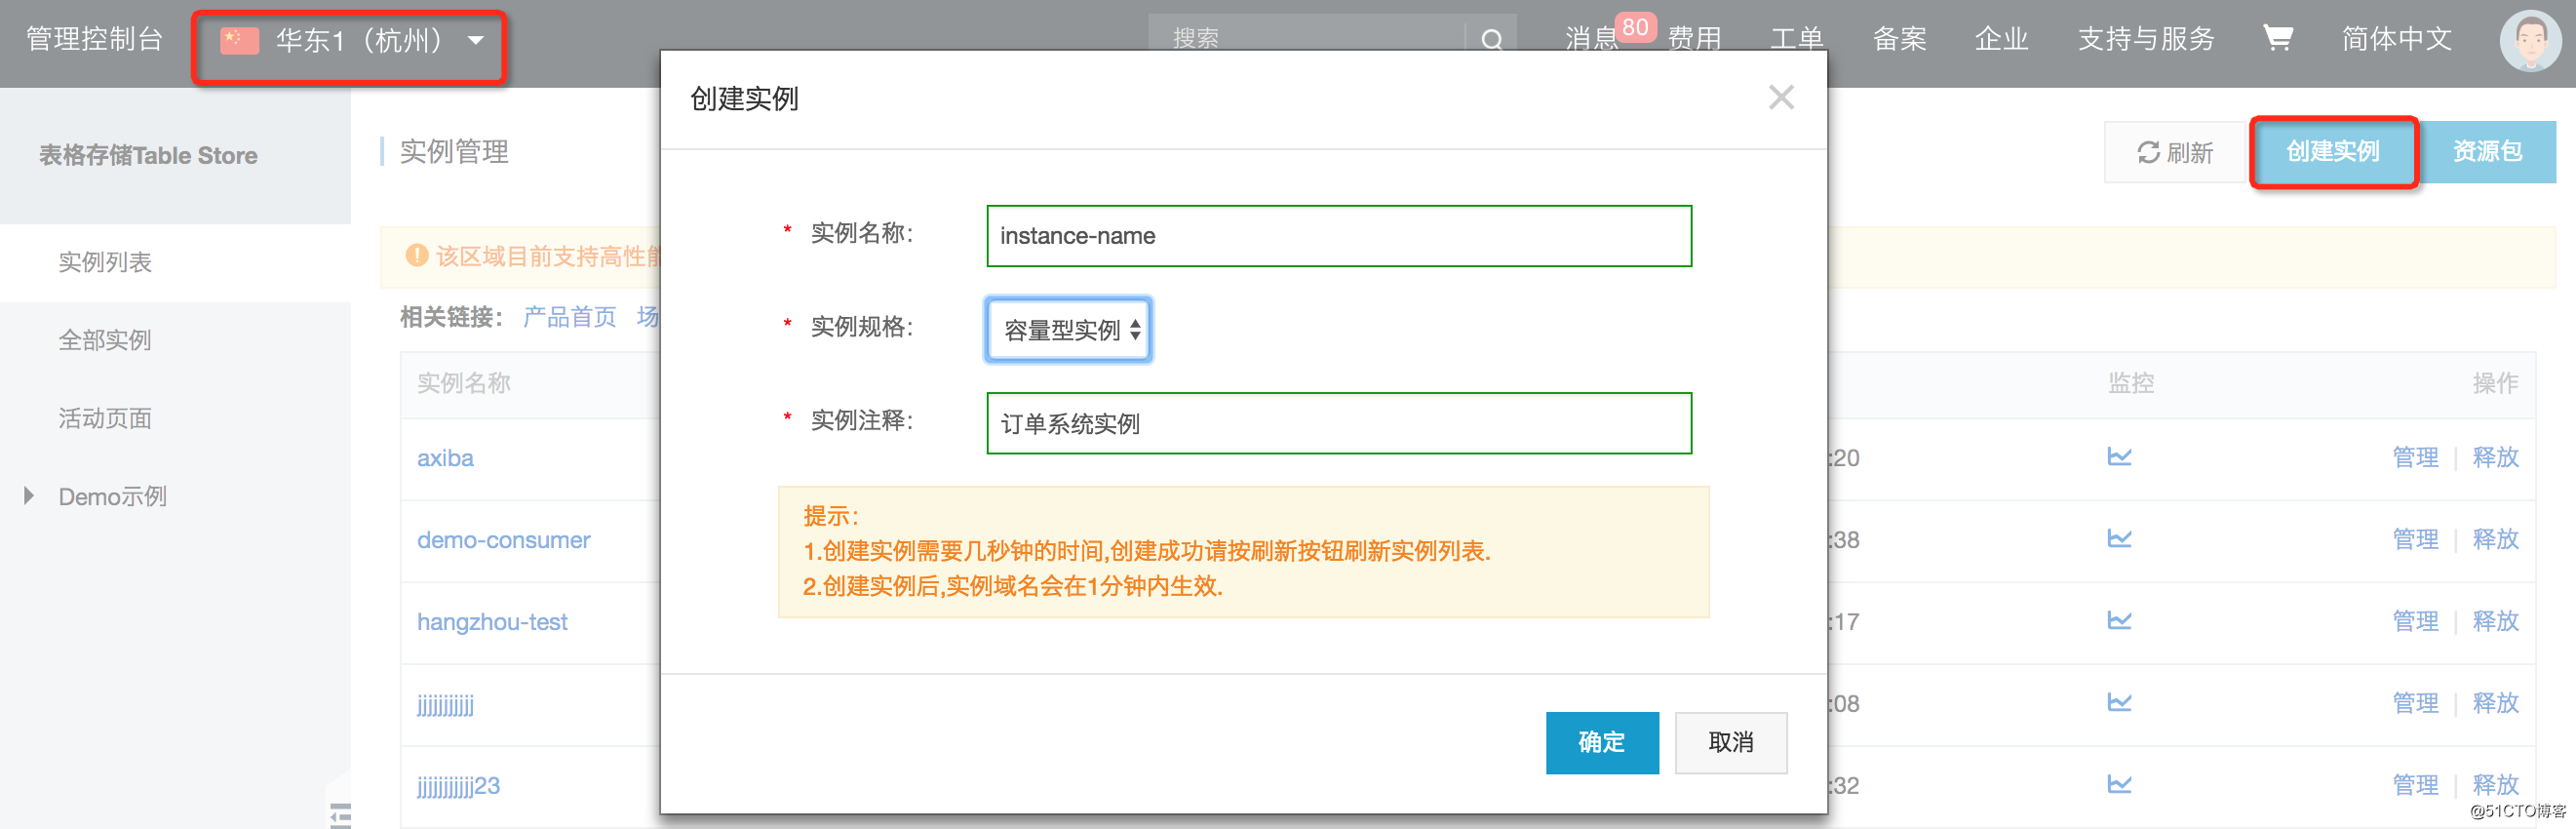Open the 费用 menu
Screen dimensions: 2576x829
[x=1694, y=39]
